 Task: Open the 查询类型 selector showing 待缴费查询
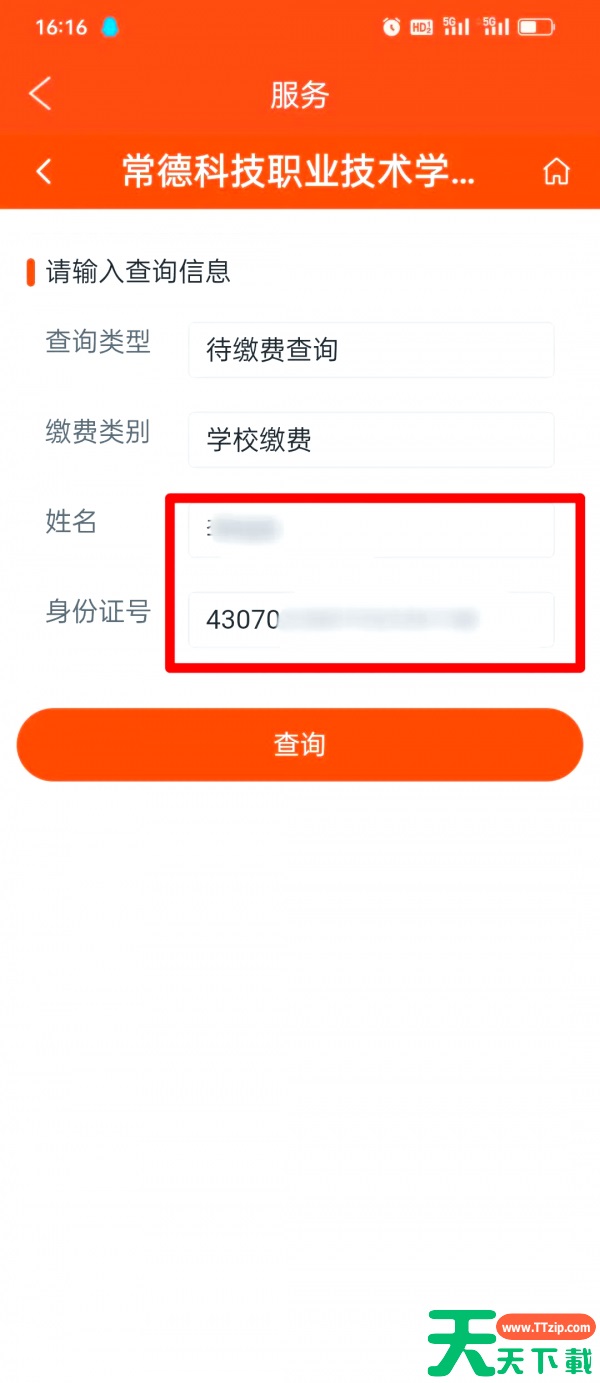[370, 350]
